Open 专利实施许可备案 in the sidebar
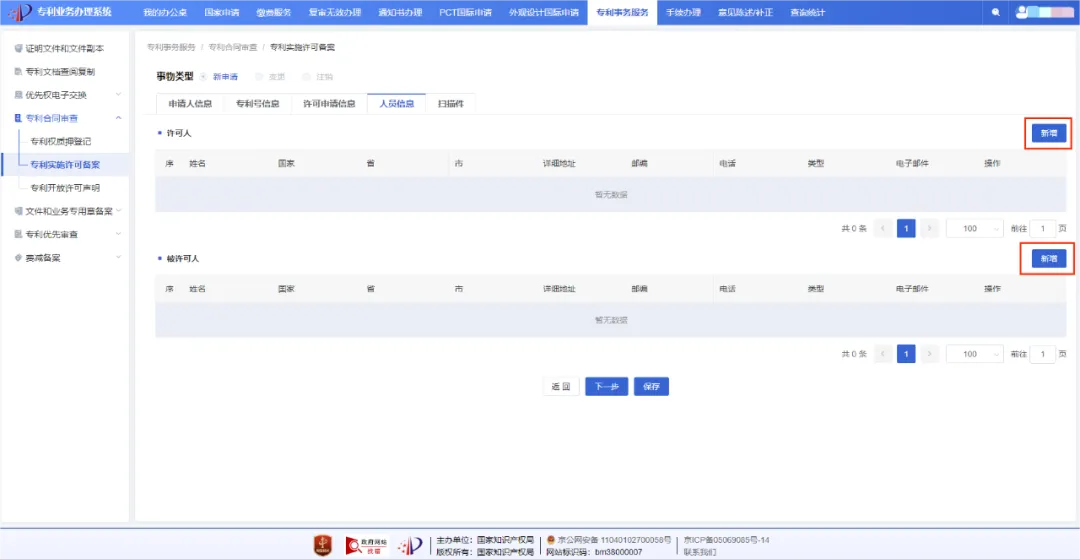The width and height of the screenshot is (1080, 559). 65,165
